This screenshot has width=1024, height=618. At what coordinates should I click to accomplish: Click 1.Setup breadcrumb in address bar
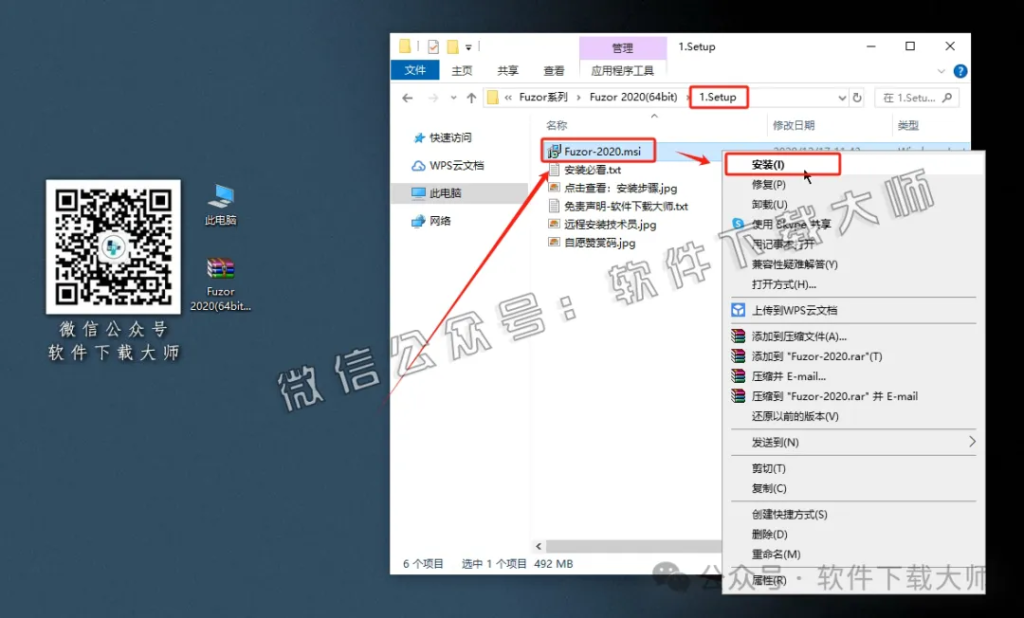point(718,97)
